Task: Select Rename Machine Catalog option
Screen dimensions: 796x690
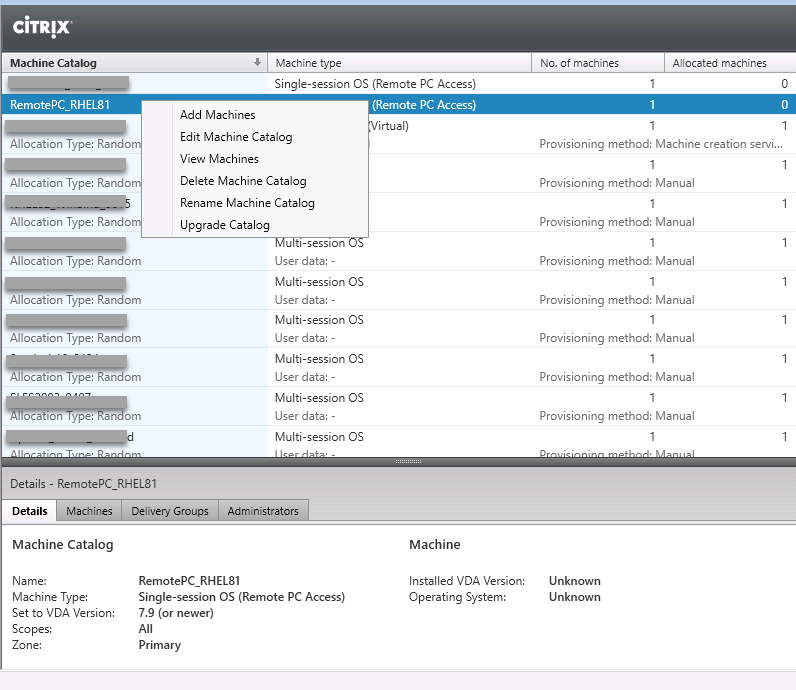Action: [x=246, y=203]
